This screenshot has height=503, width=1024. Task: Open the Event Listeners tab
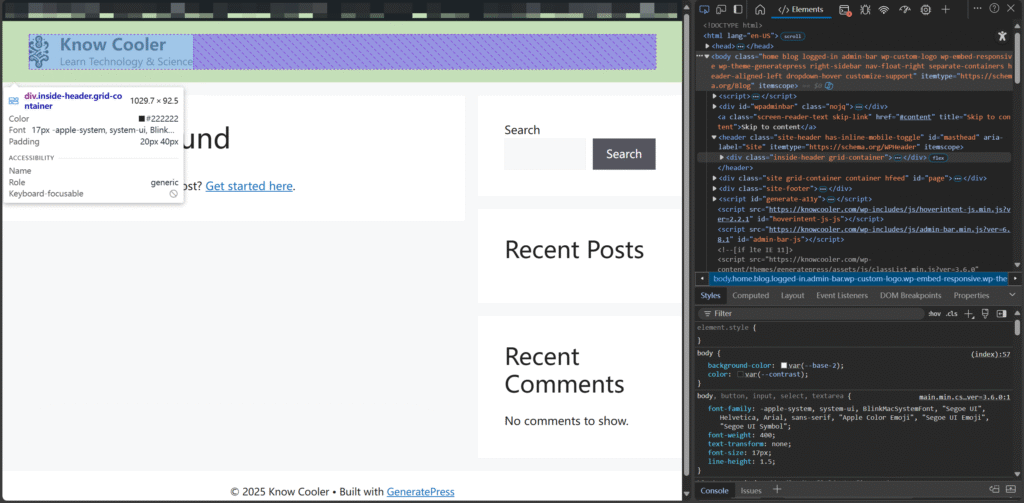(x=842, y=295)
